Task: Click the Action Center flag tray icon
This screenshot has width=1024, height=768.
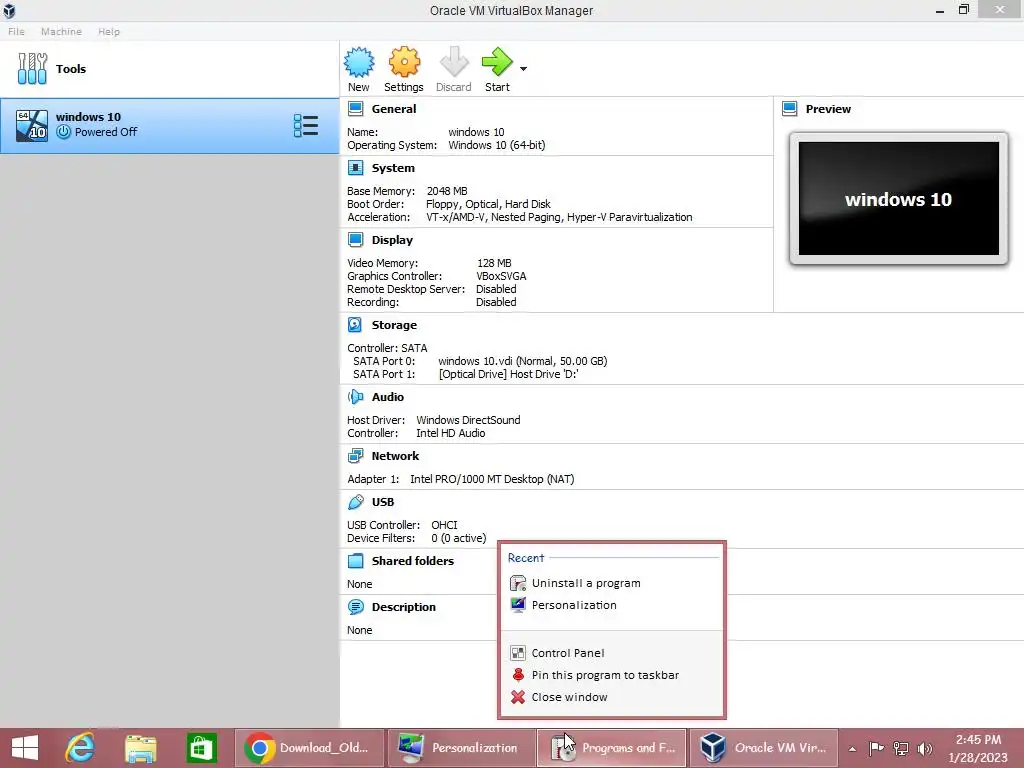Action: (x=876, y=748)
